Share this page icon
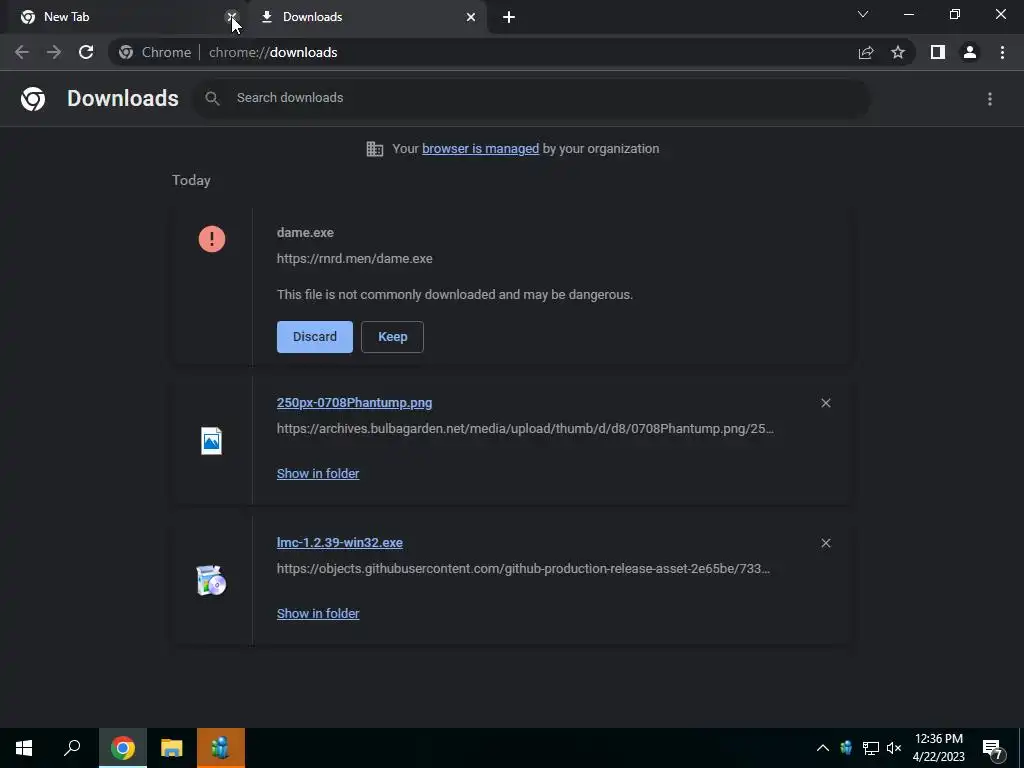 coord(866,52)
